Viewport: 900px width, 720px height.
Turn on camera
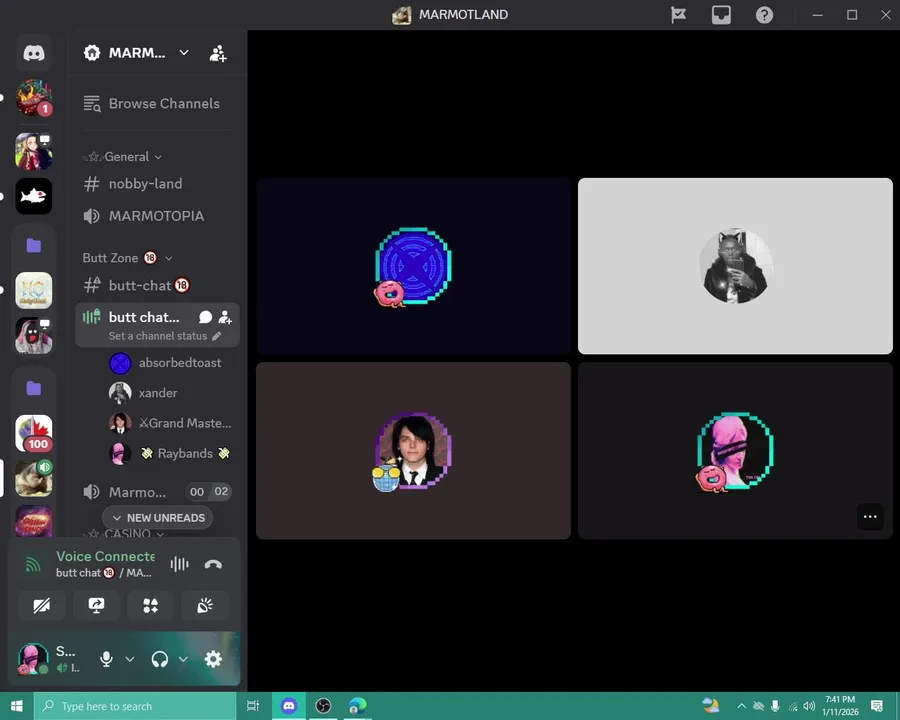click(42, 605)
